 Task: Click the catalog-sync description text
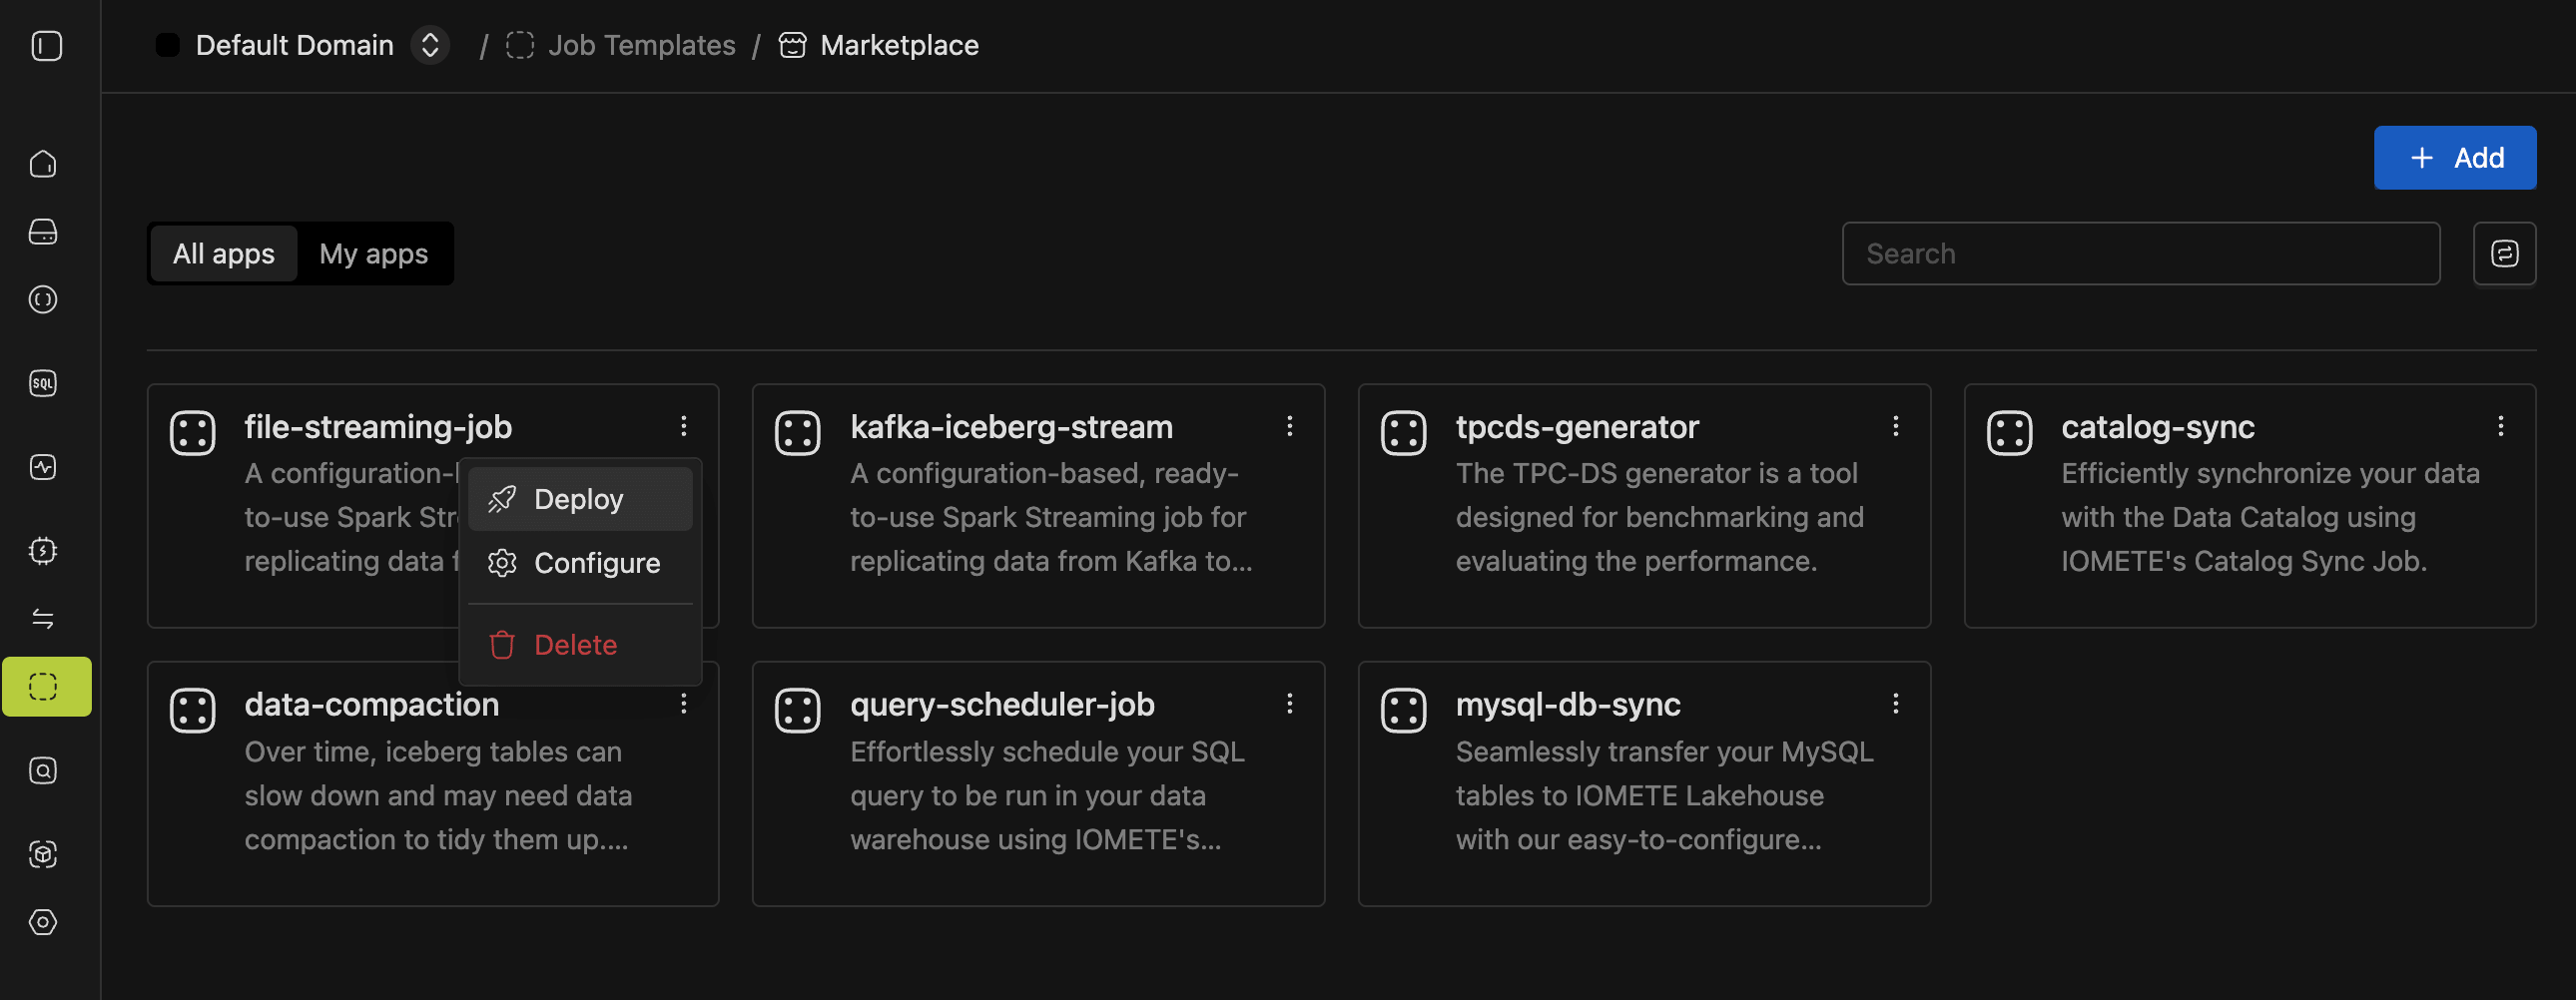click(x=2270, y=517)
